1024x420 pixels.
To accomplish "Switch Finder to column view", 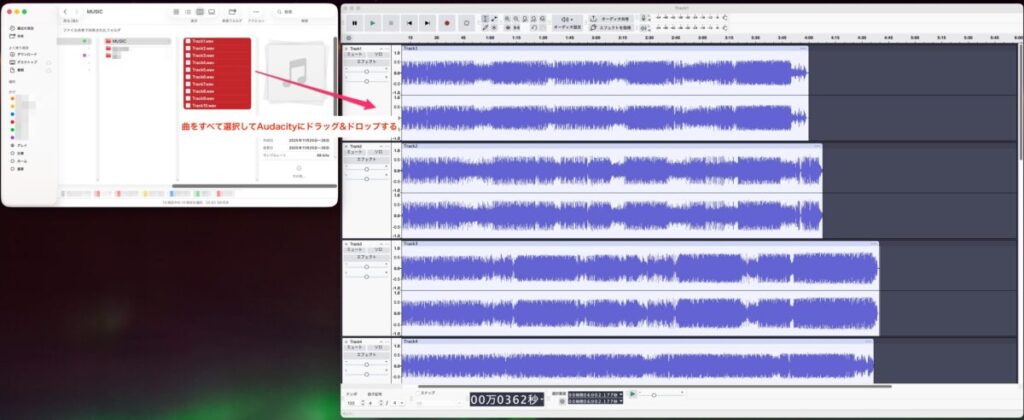I will [200, 11].
